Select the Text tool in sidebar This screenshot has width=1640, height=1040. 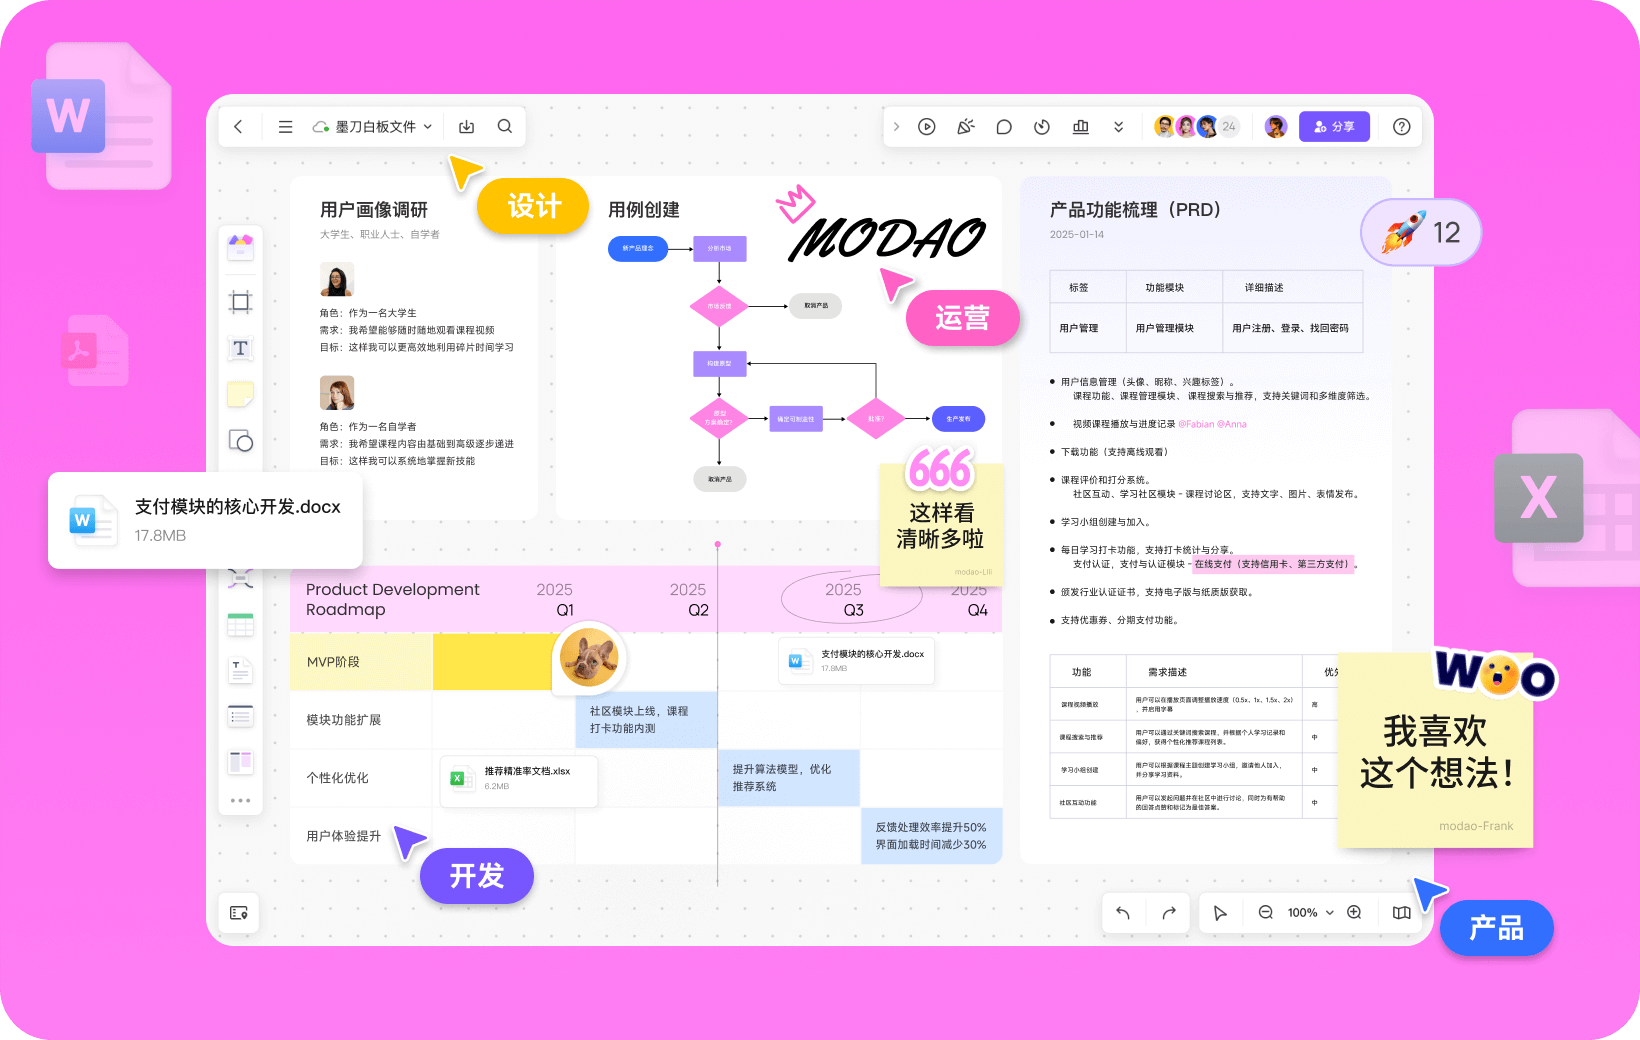pyautogui.click(x=240, y=348)
